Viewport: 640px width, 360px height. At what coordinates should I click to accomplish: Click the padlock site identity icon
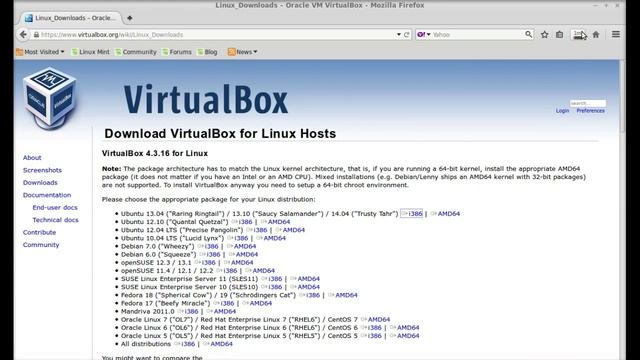tap(36, 35)
